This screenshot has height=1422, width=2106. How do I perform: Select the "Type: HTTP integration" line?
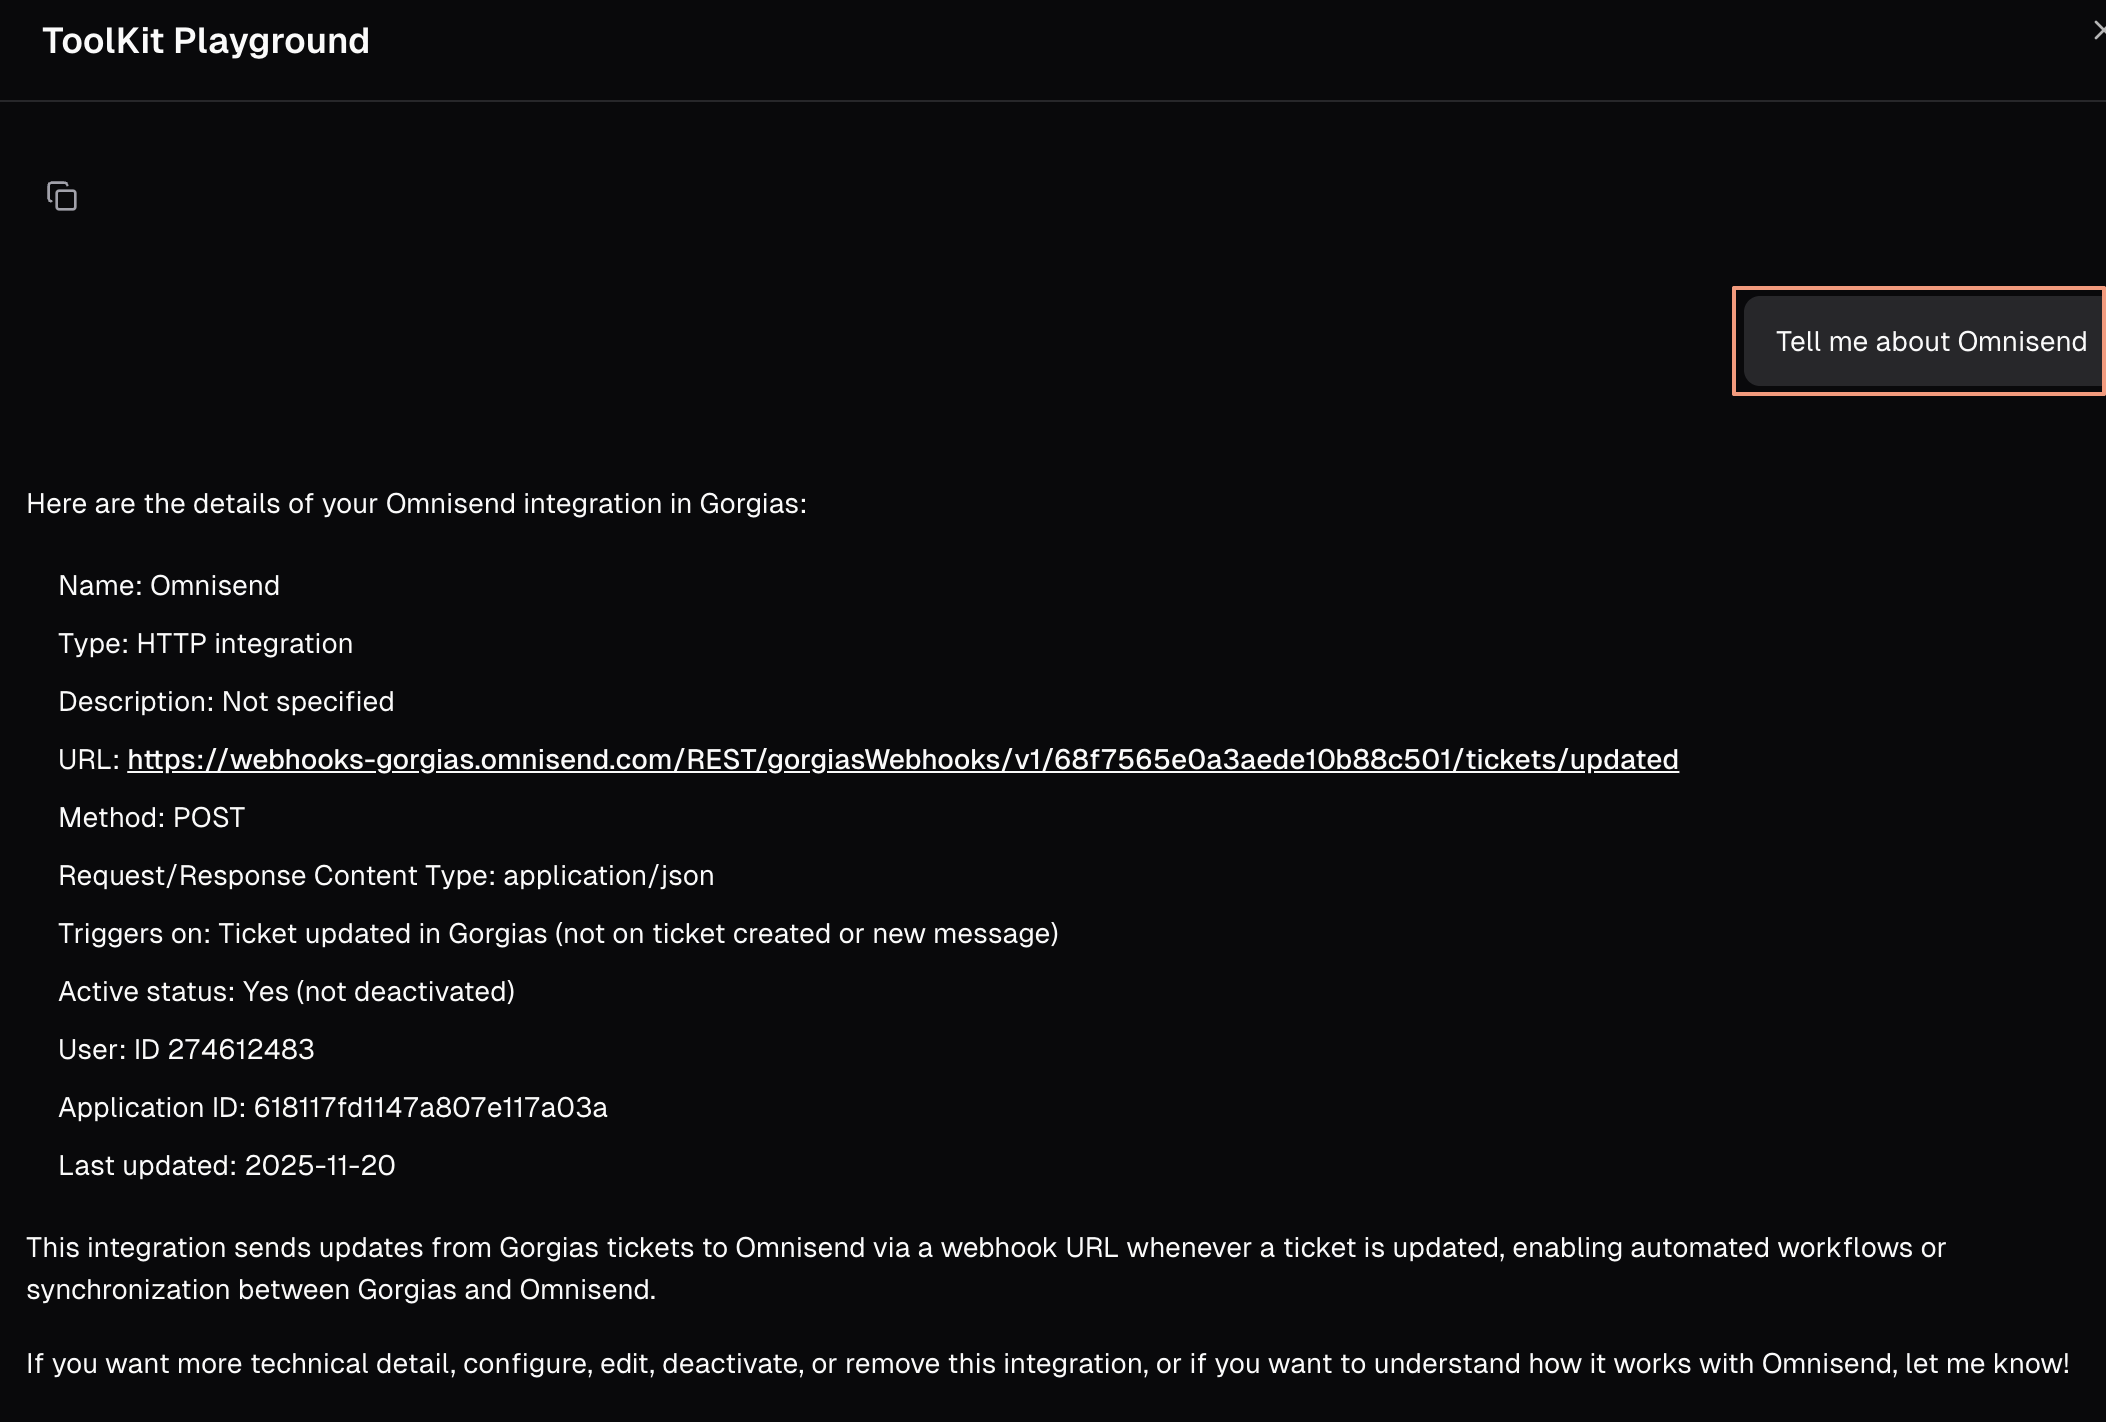205,644
